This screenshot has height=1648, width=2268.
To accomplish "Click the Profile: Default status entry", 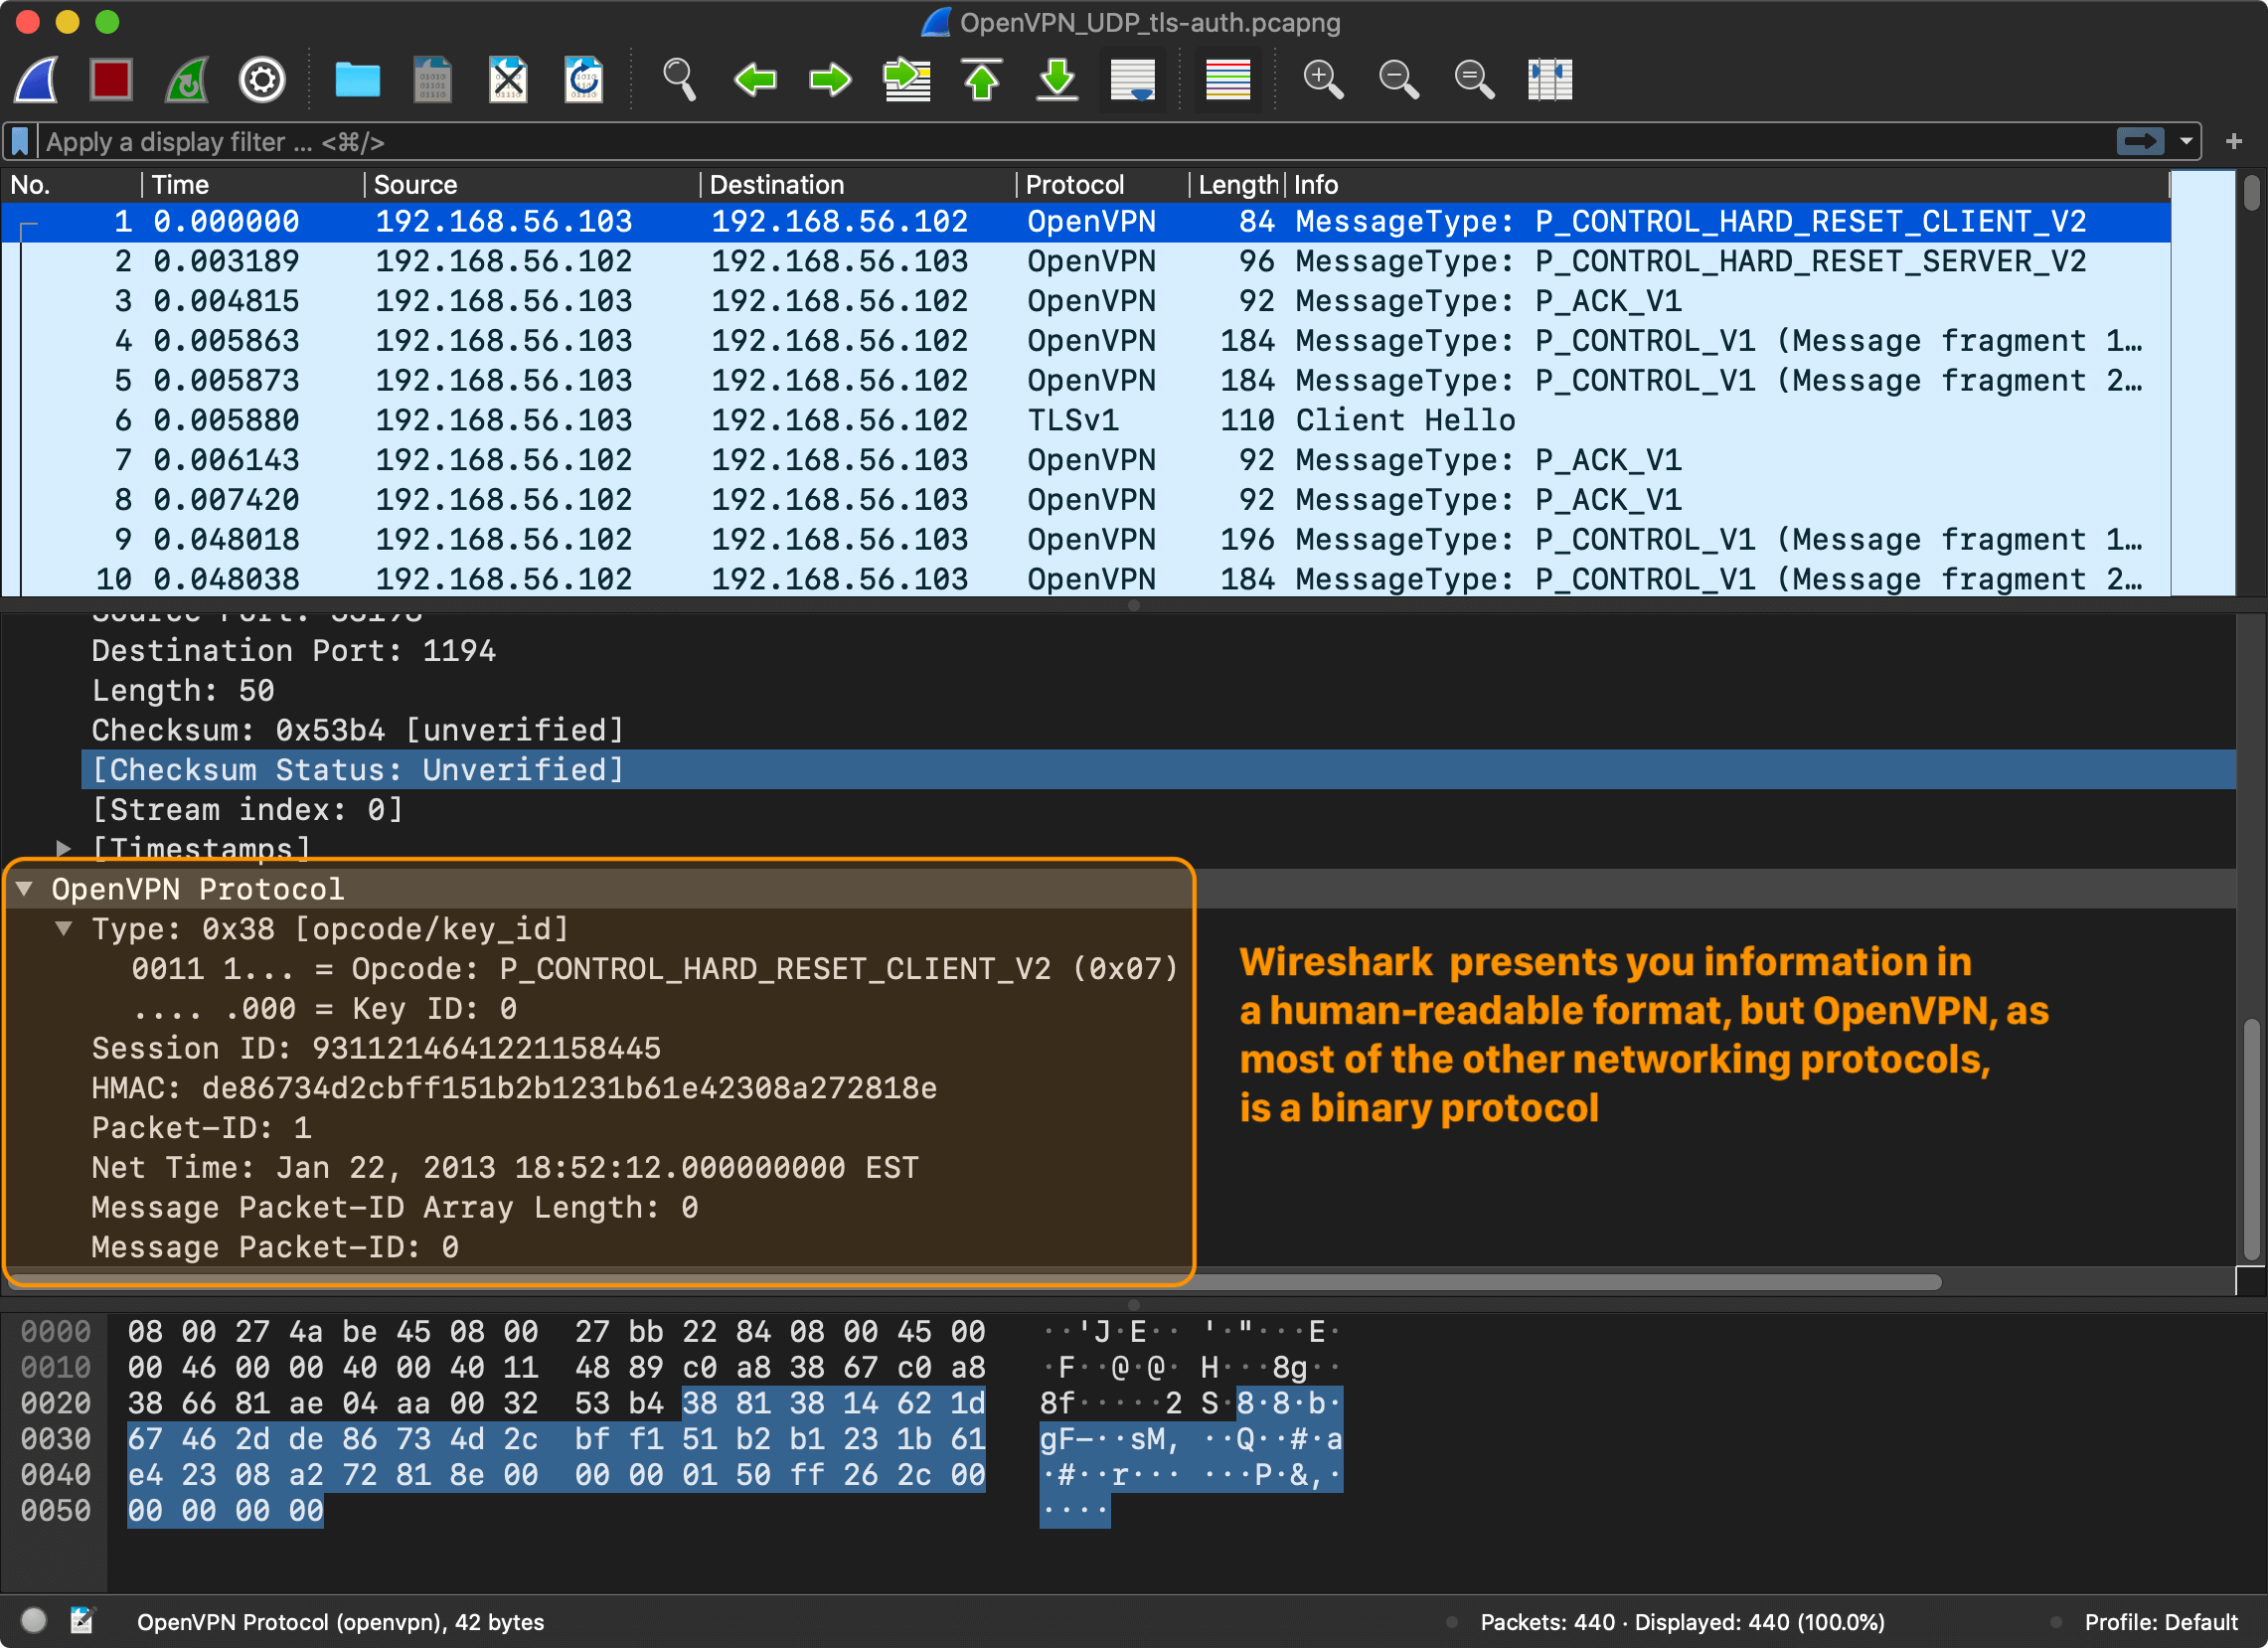I will (x=2160, y=1622).
